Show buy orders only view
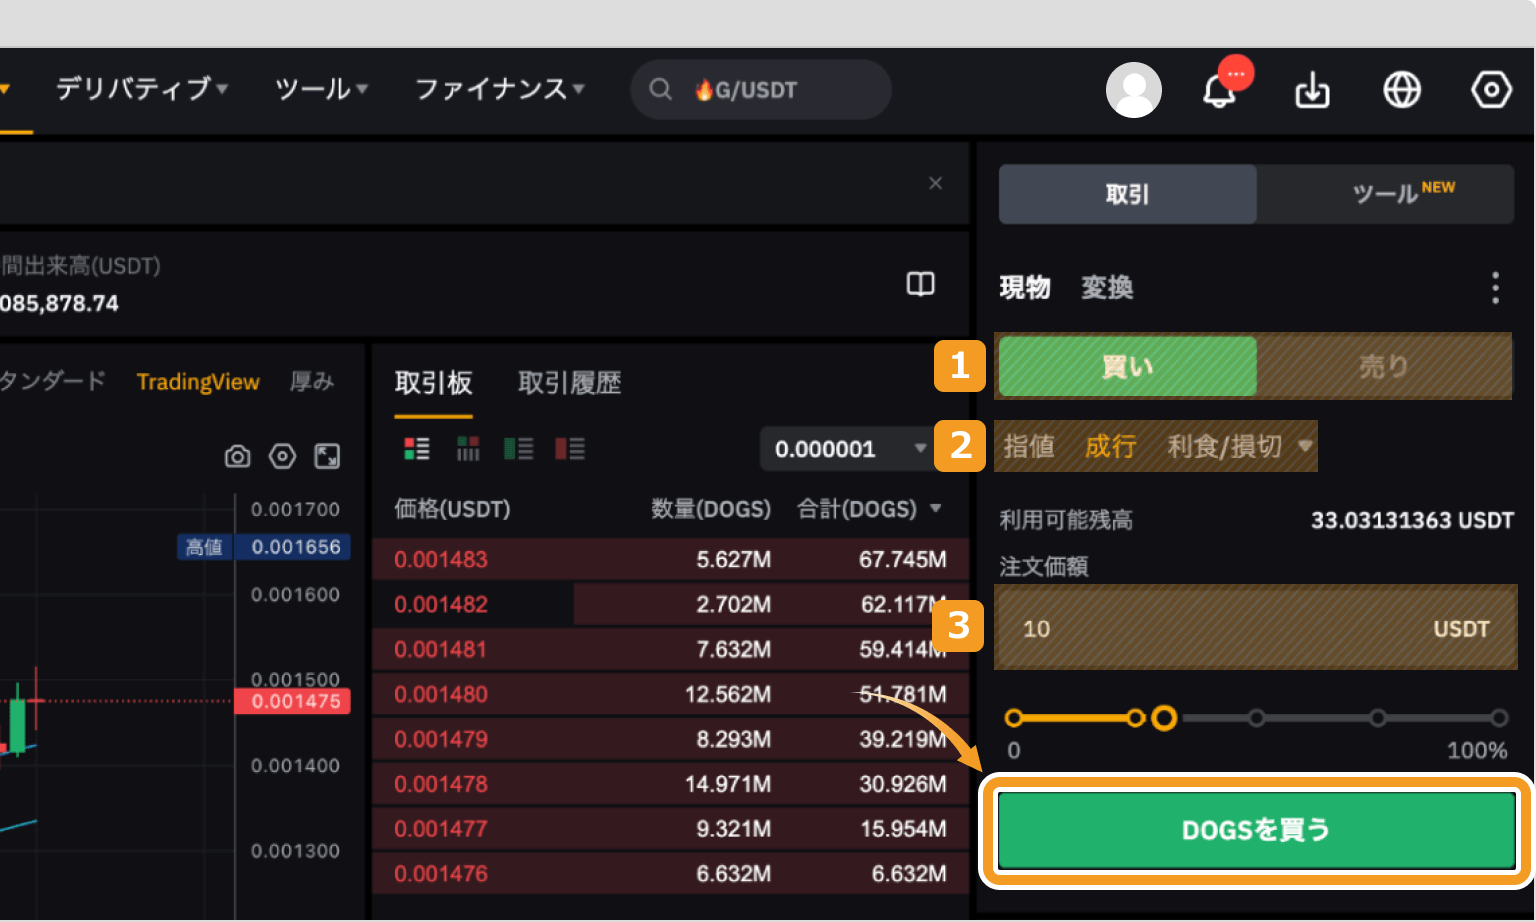The image size is (1536, 922). (x=518, y=448)
